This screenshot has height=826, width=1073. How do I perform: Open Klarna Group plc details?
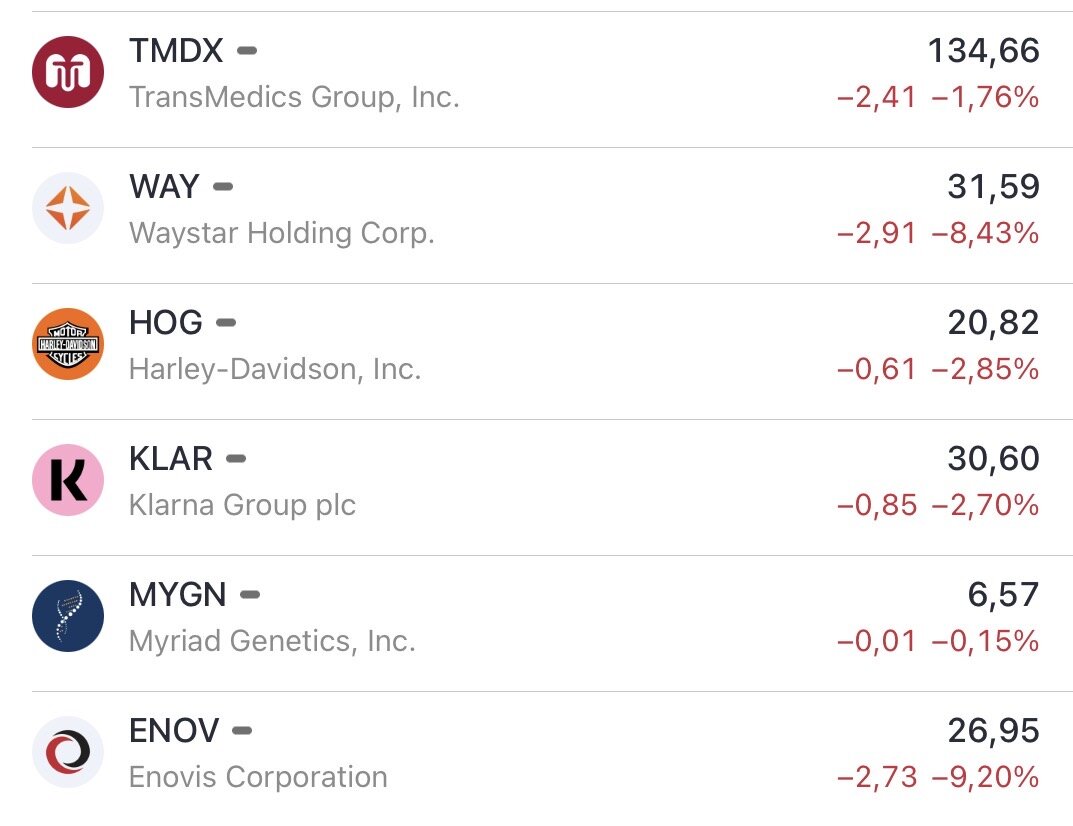tap(242, 506)
